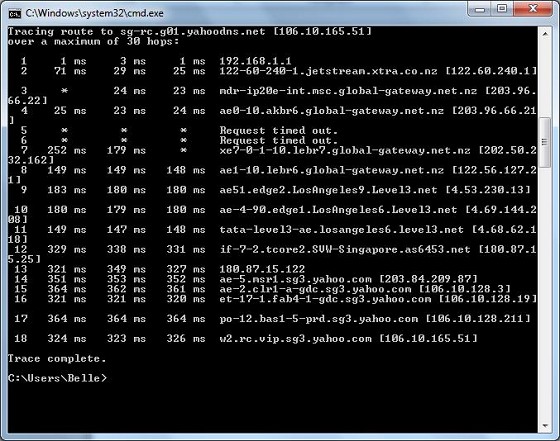This screenshot has height=441, width=560.
Task: Click the 'Tracing route to' header line
Action: [x=190, y=31]
